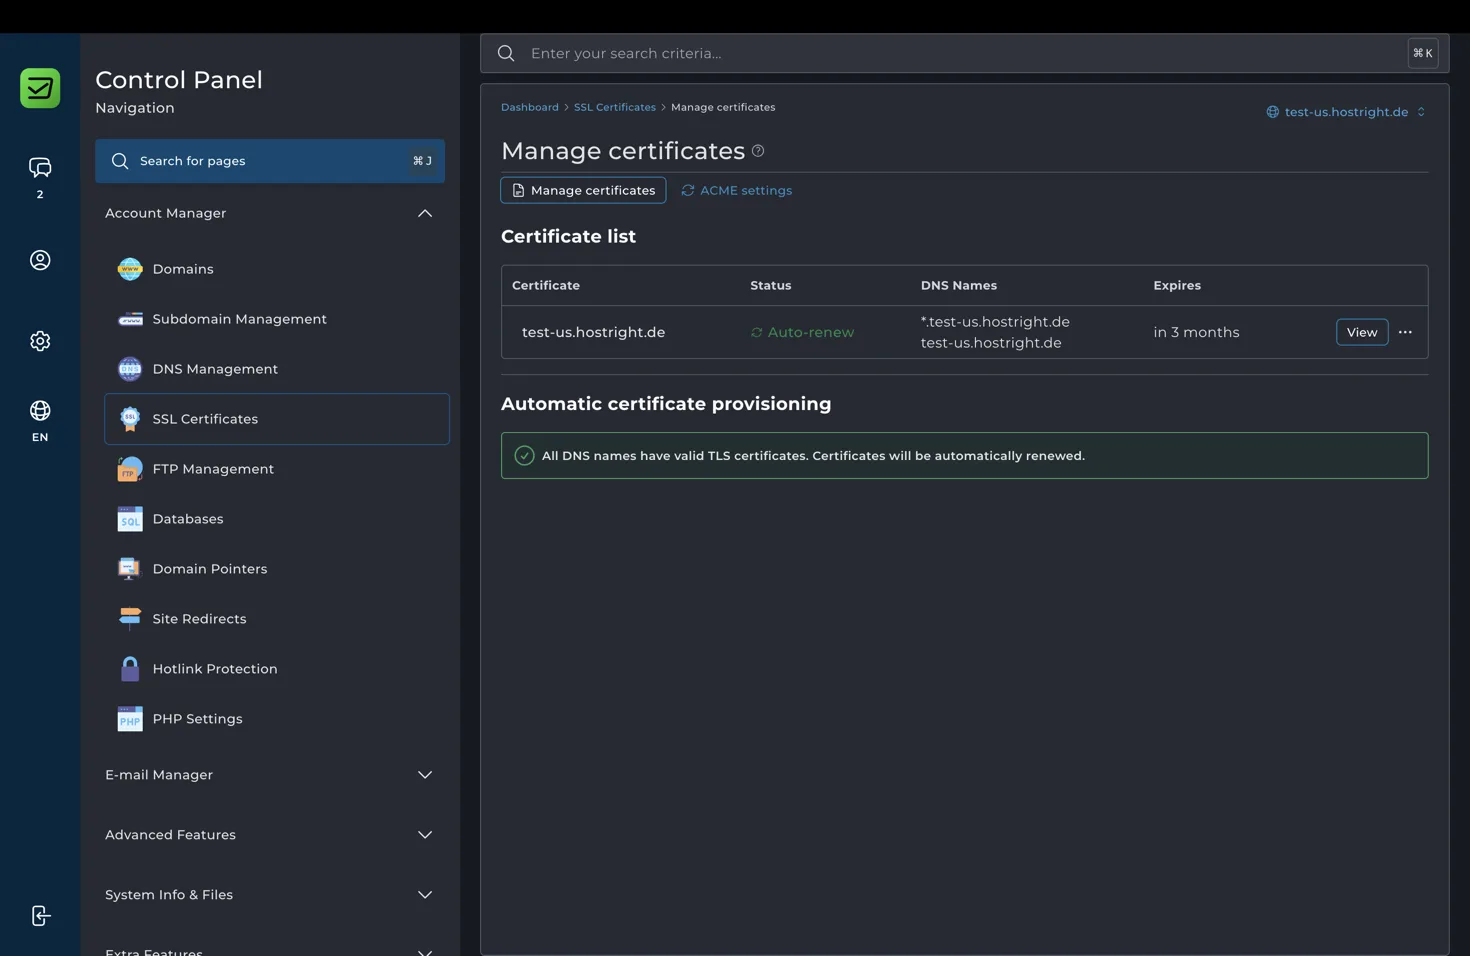1470x956 pixels.
Task: Click the green checkmark in provisioning notice
Action: 524,456
